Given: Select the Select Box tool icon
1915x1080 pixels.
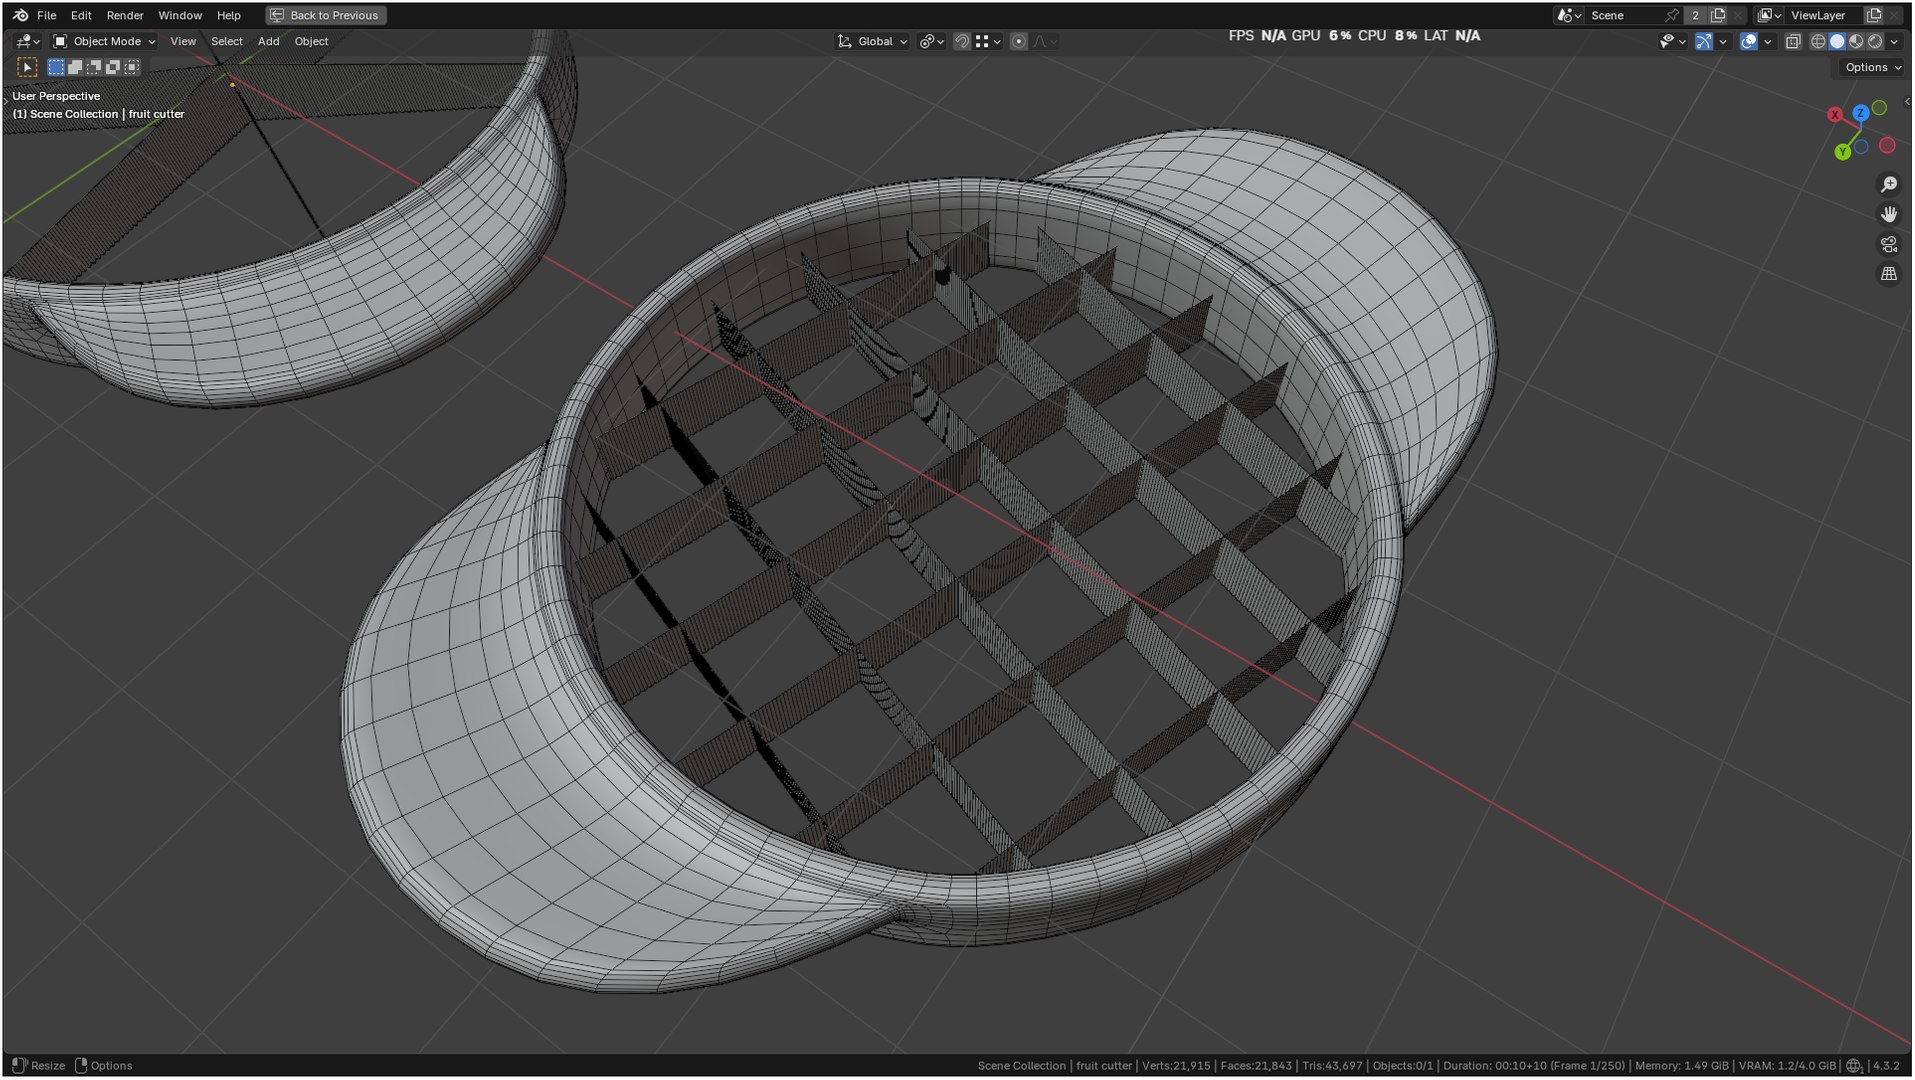Looking at the screenshot, I should (x=27, y=67).
